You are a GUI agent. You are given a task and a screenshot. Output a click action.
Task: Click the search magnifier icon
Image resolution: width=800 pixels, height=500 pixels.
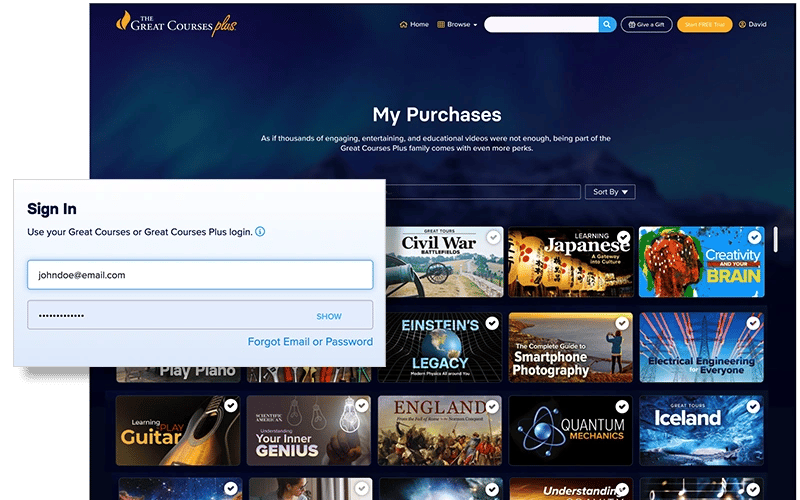[x=607, y=24]
